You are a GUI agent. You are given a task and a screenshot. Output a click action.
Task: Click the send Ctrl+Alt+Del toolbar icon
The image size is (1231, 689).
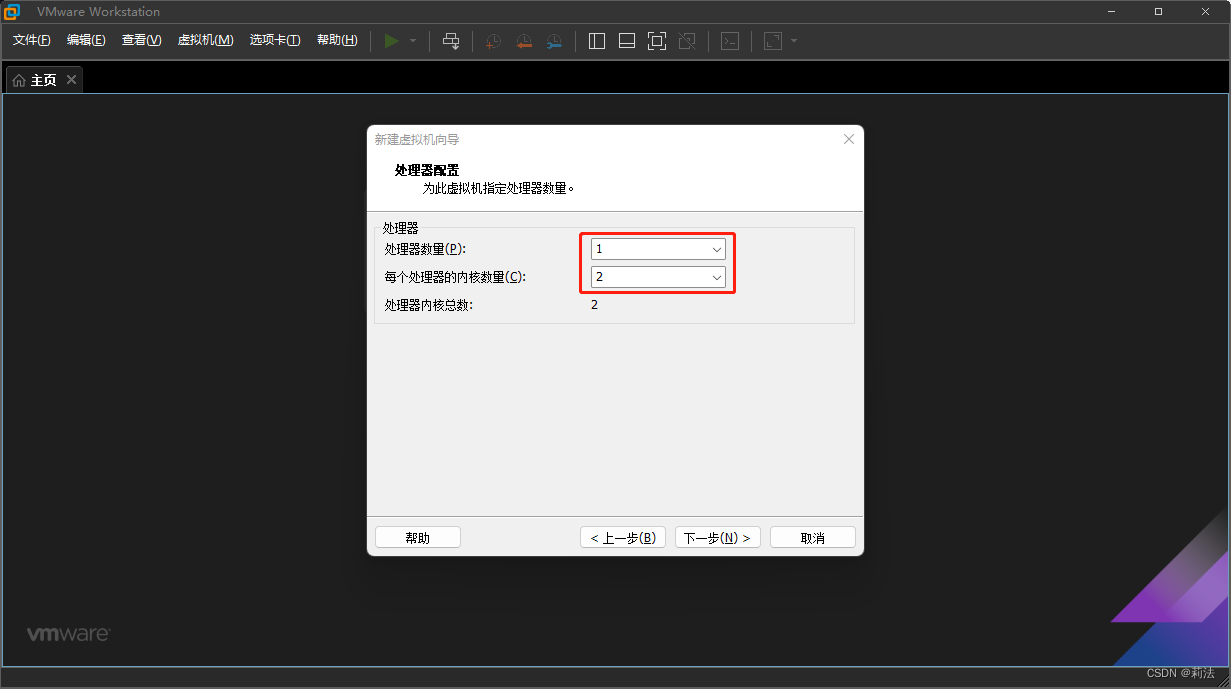[451, 41]
